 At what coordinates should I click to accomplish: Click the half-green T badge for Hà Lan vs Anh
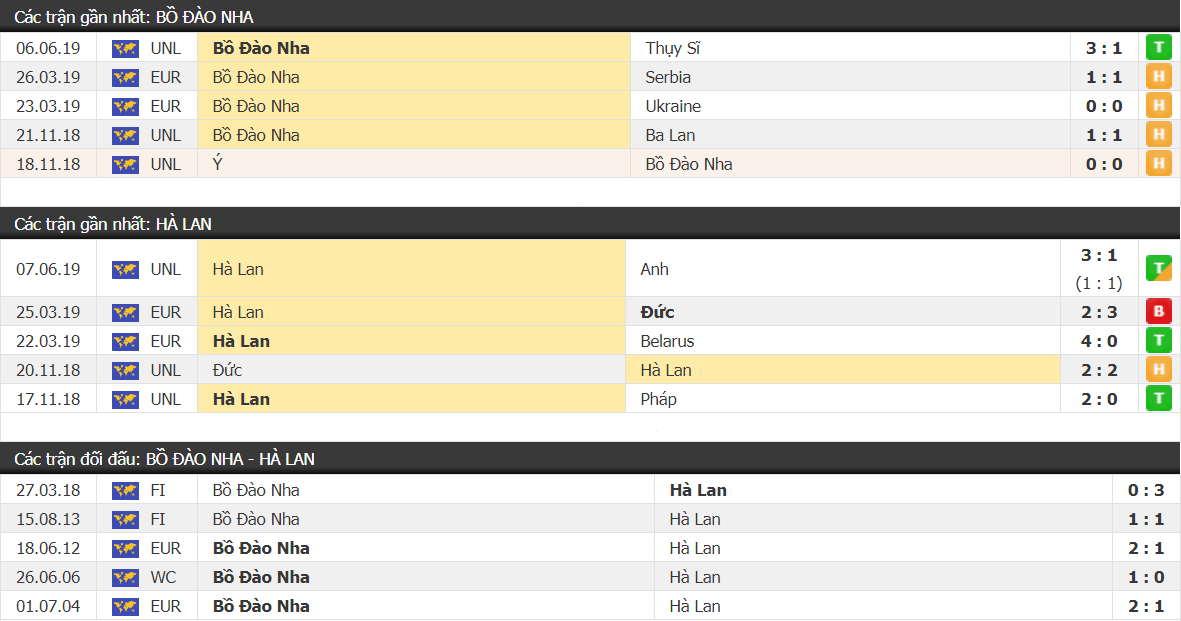click(x=1158, y=268)
